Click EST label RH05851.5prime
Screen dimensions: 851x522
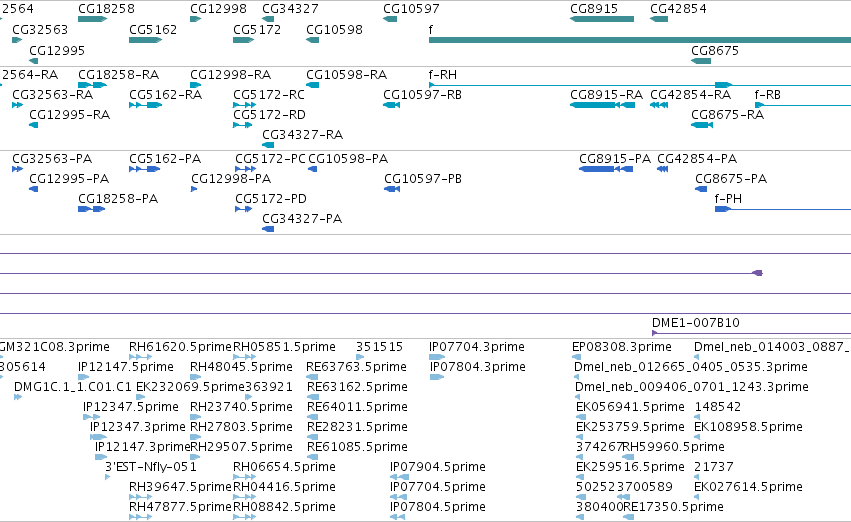pyautogui.click(x=284, y=347)
